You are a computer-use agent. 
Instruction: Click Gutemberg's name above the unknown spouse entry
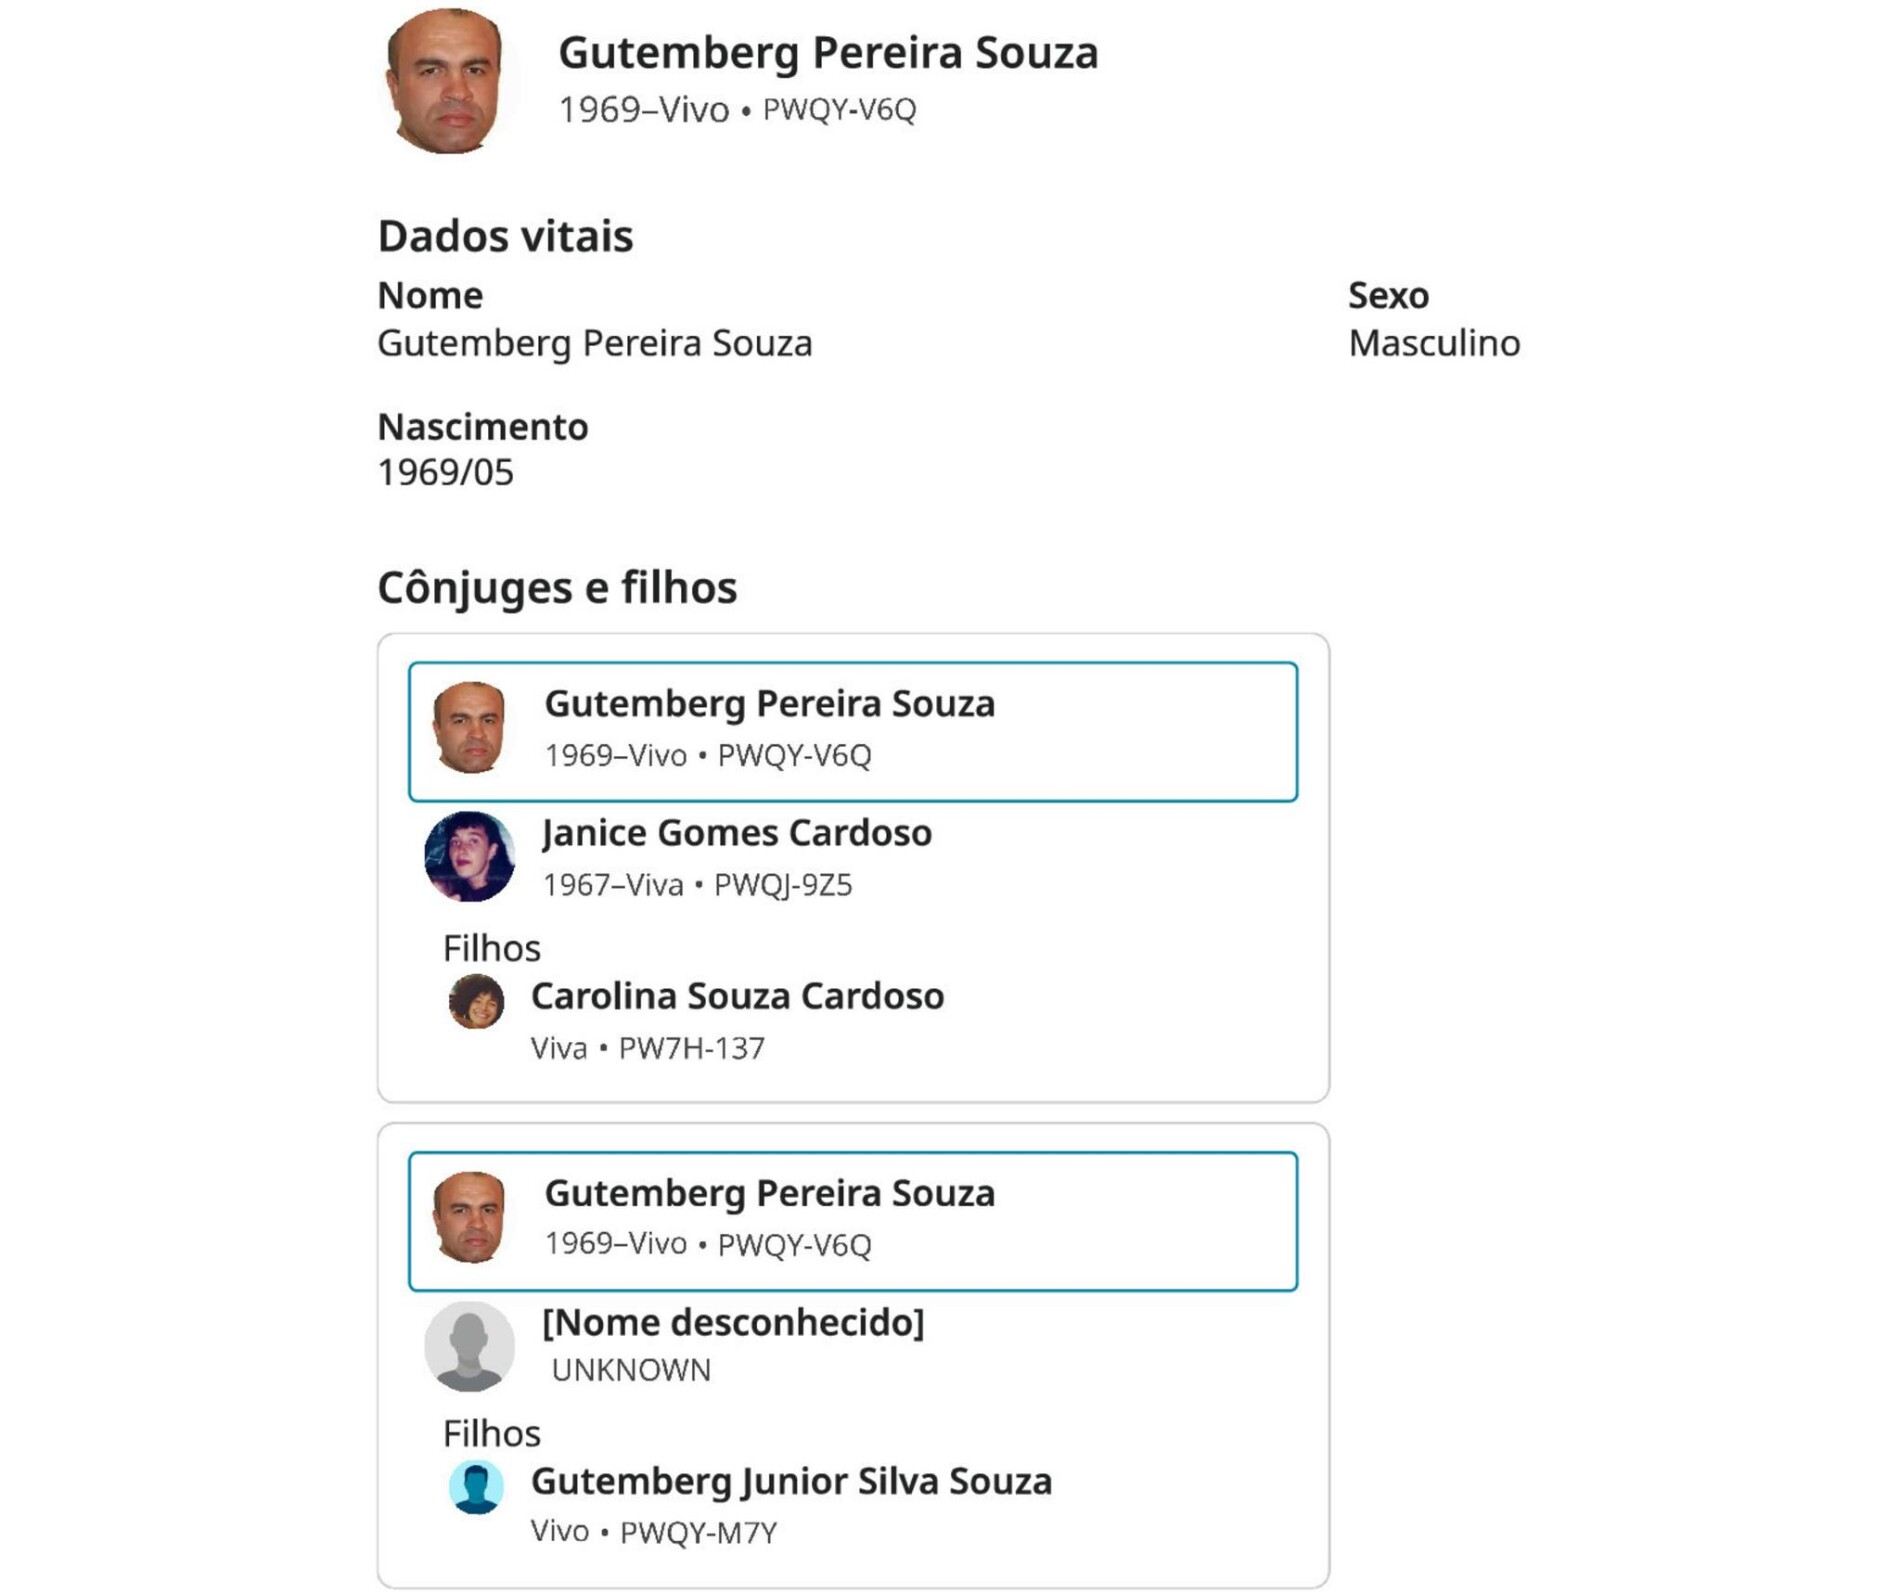(x=769, y=1193)
